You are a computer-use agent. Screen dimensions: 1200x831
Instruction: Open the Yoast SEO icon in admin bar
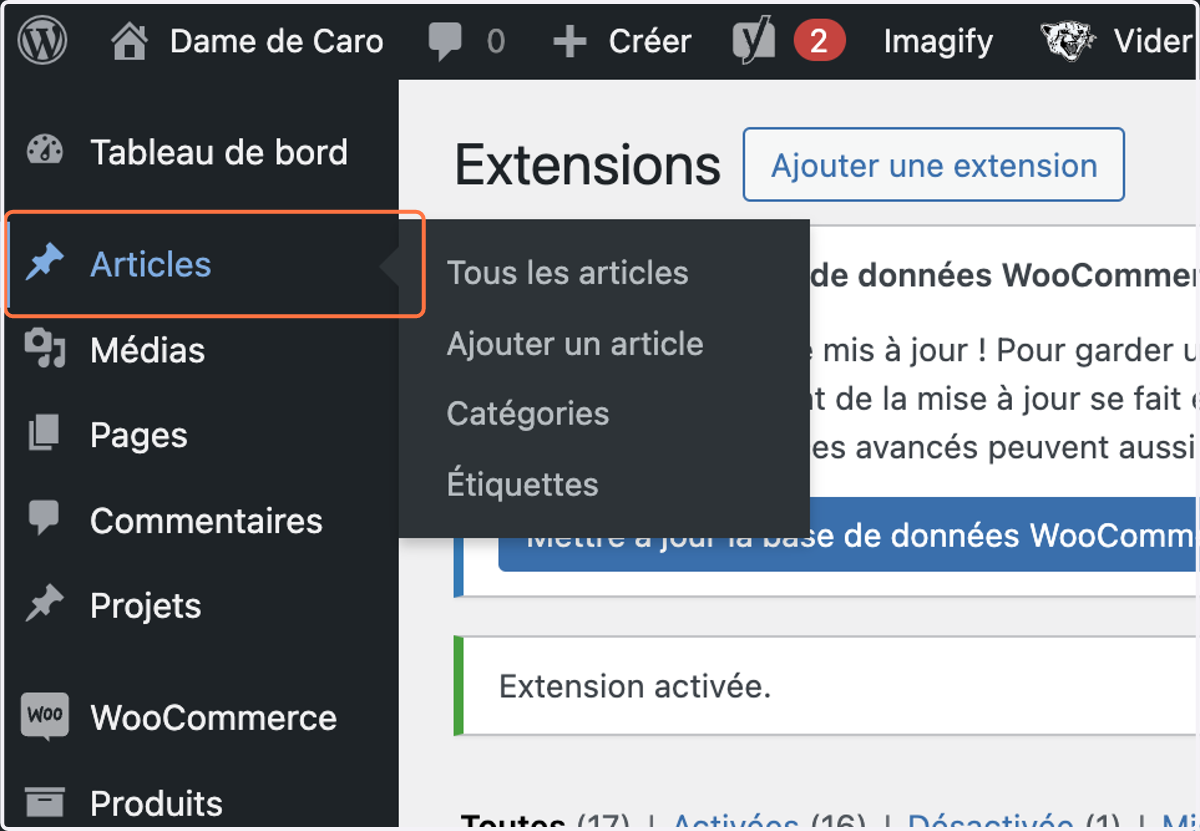tap(755, 41)
